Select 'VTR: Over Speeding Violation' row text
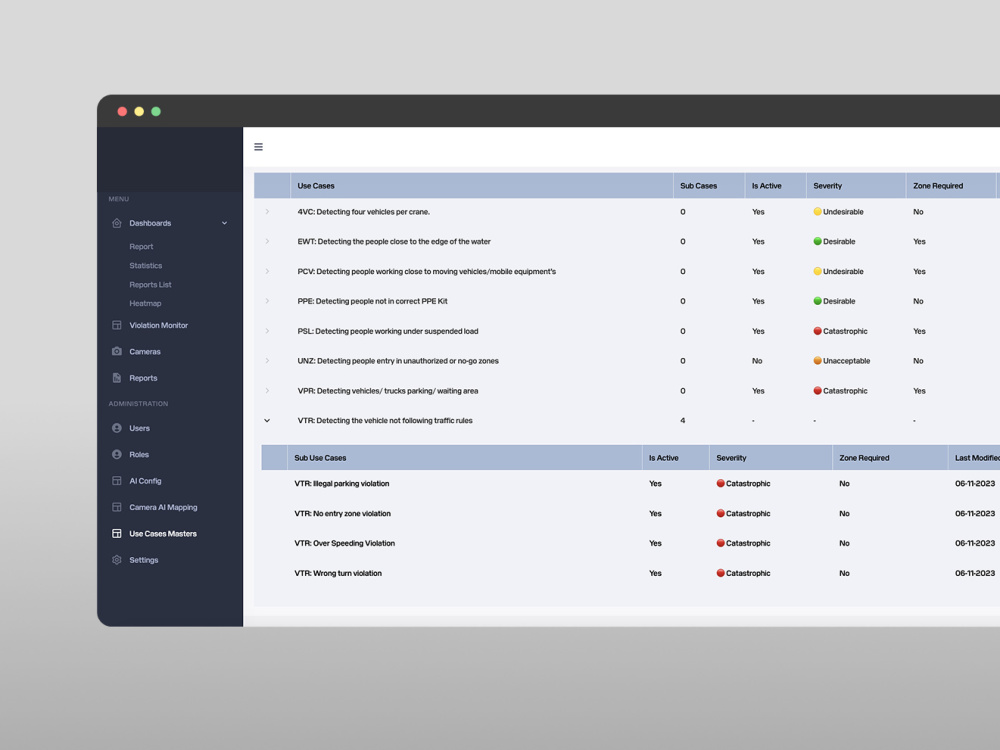This screenshot has height=750, width=1000. point(344,543)
